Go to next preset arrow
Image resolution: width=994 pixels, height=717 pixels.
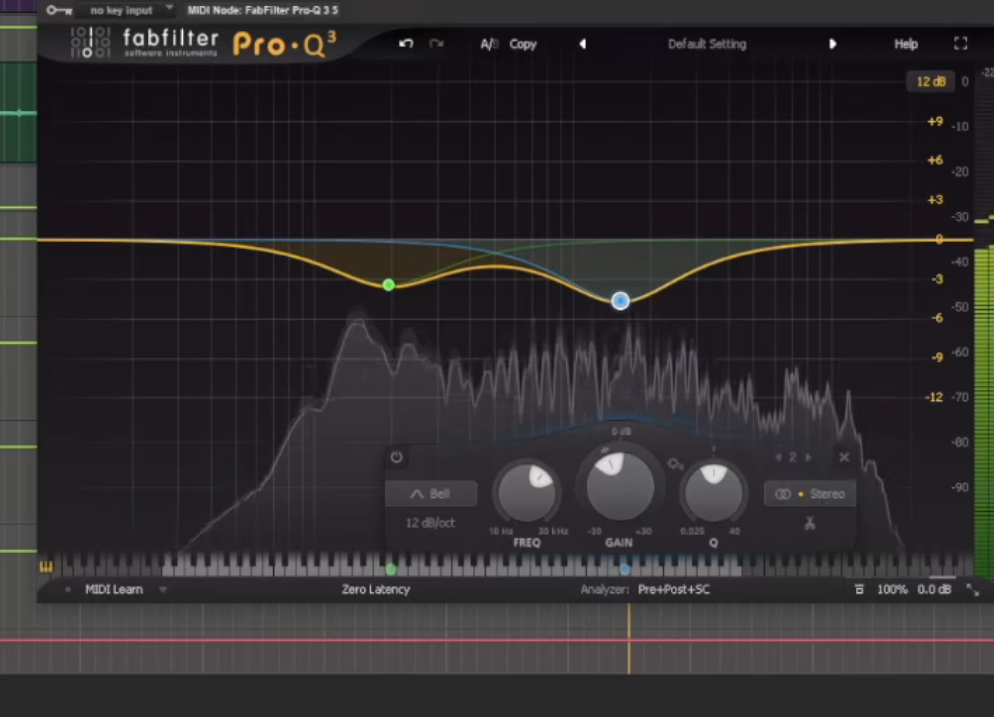click(832, 44)
